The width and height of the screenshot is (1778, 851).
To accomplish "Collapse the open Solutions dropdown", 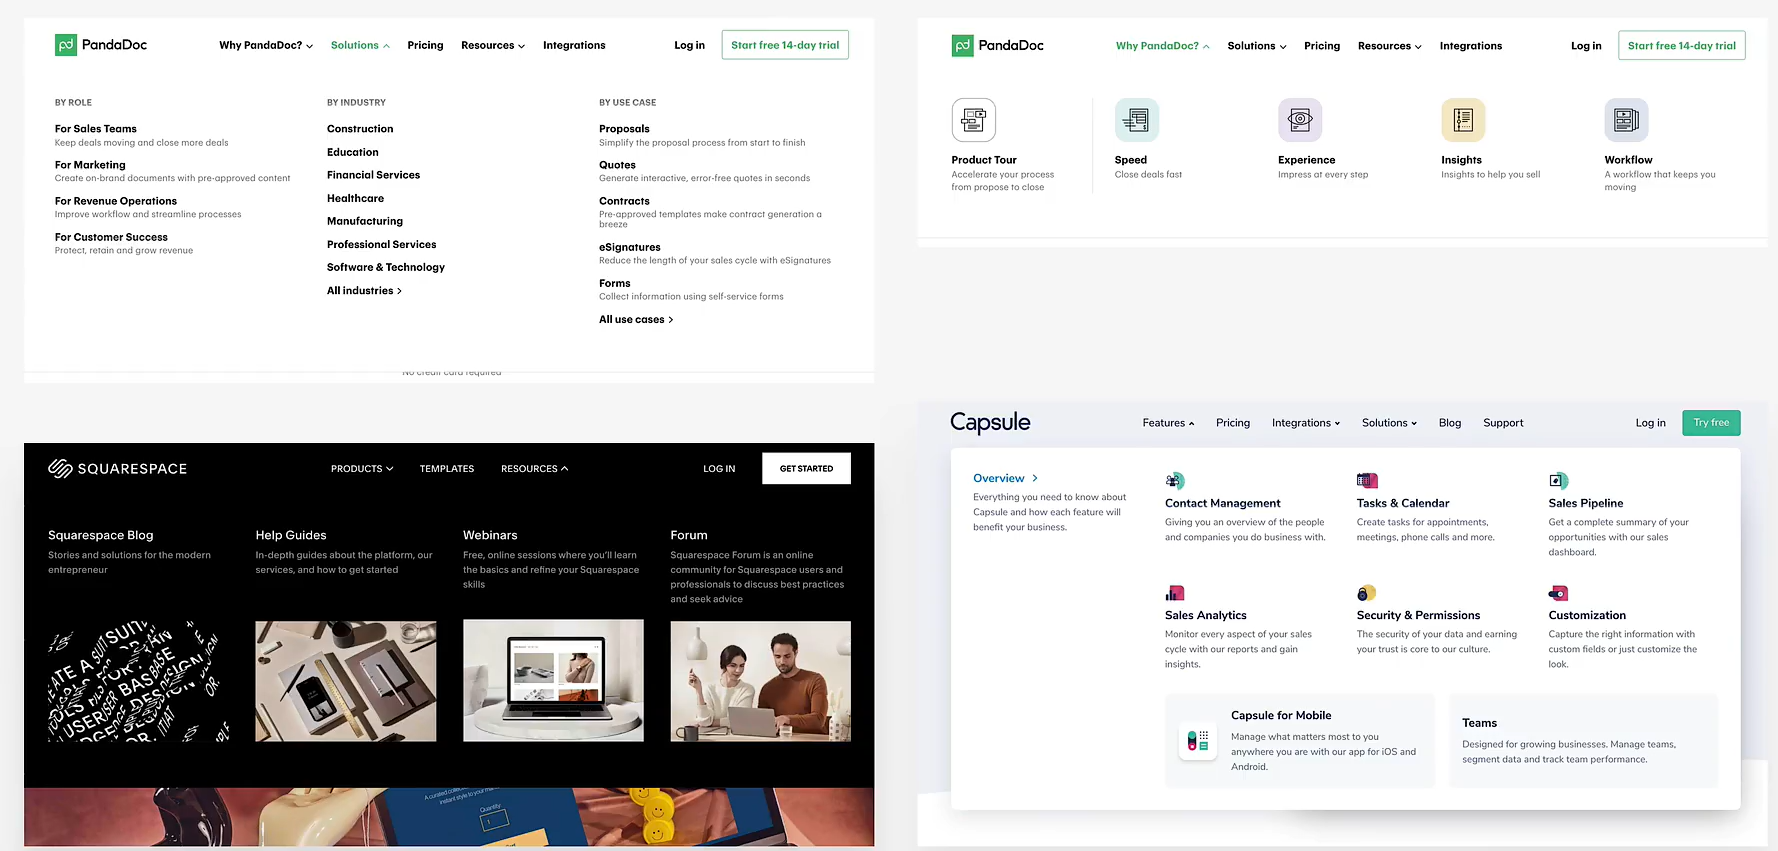I will [x=360, y=45].
